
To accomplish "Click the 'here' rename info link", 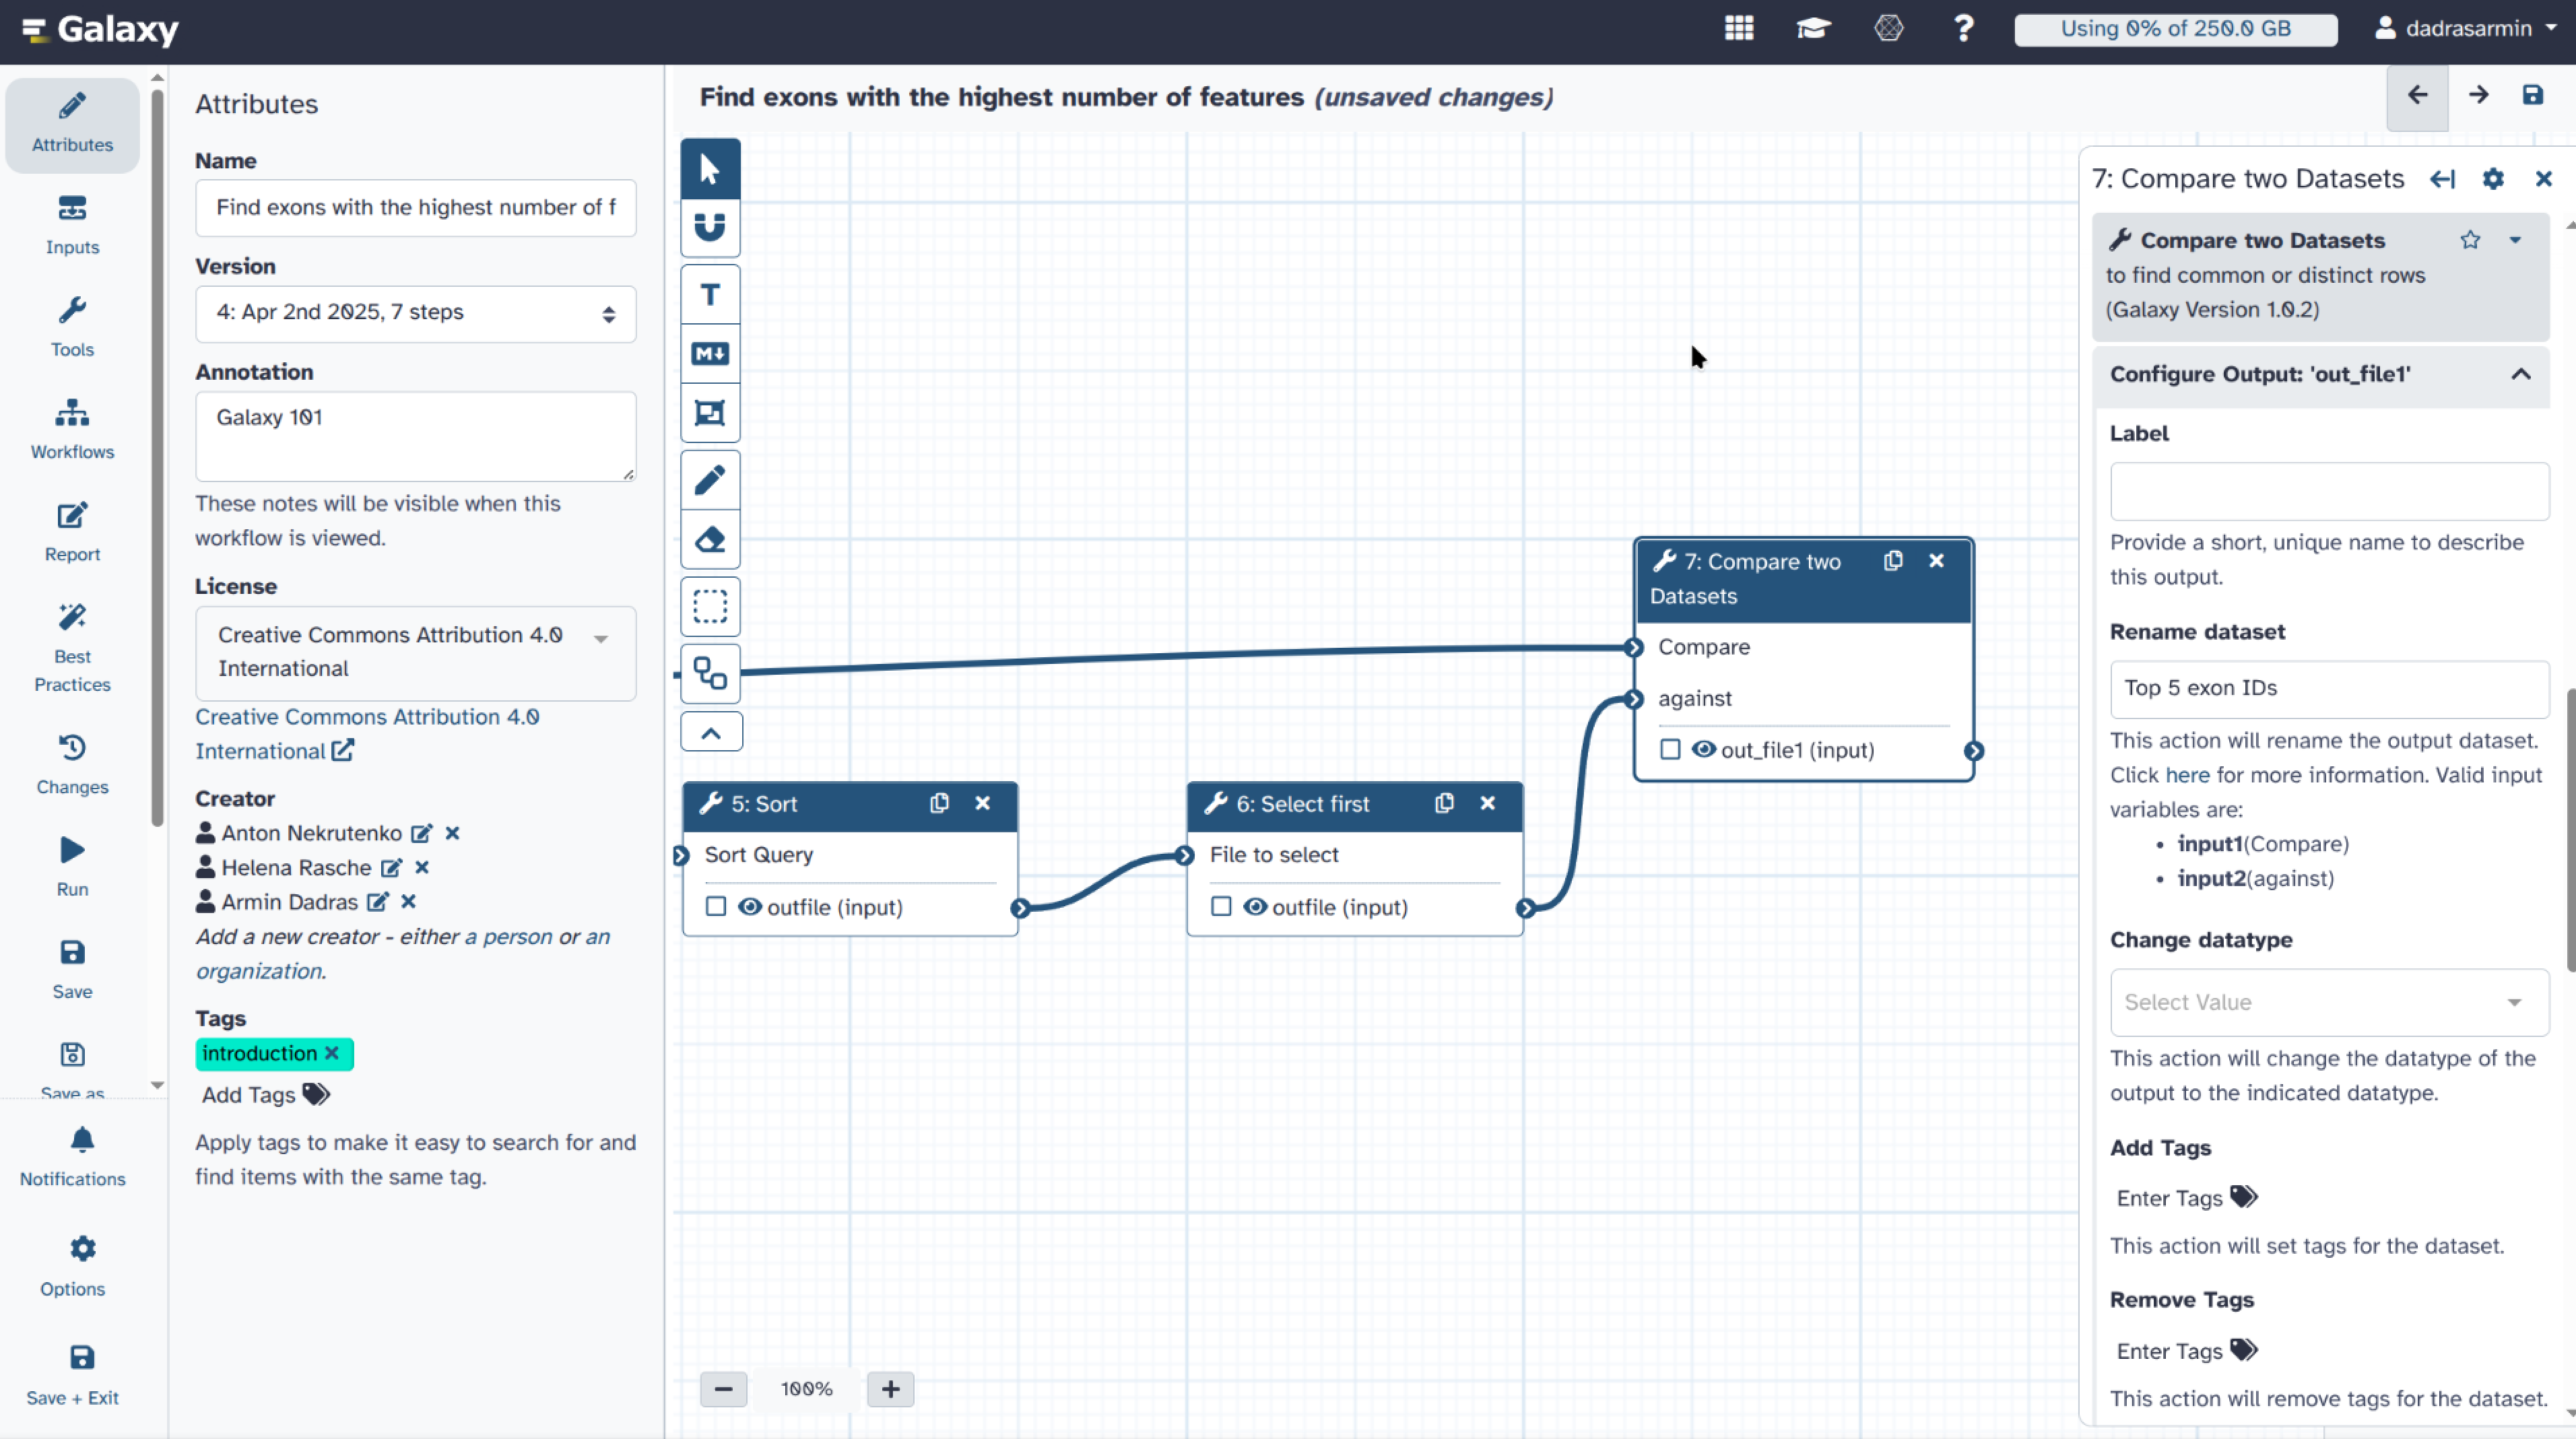I will [x=2187, y=775].
